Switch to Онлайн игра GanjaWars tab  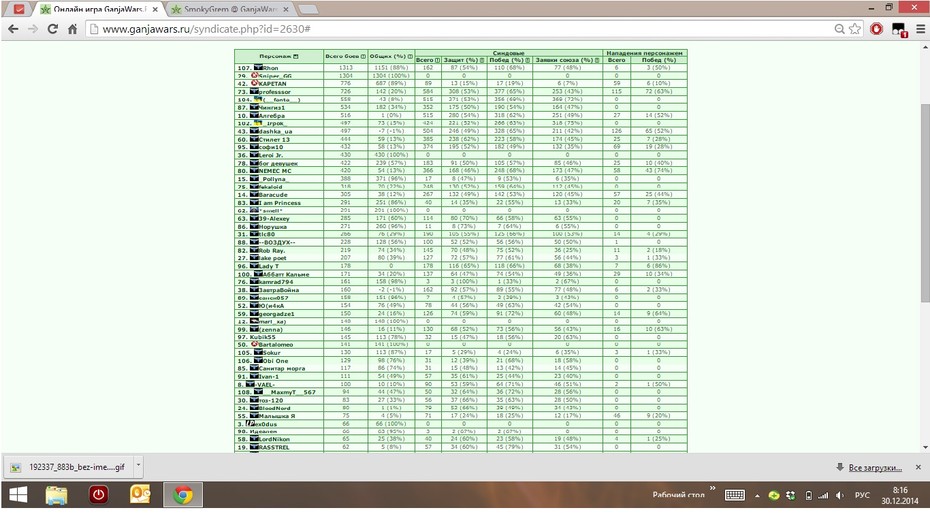tap(96, 9)
